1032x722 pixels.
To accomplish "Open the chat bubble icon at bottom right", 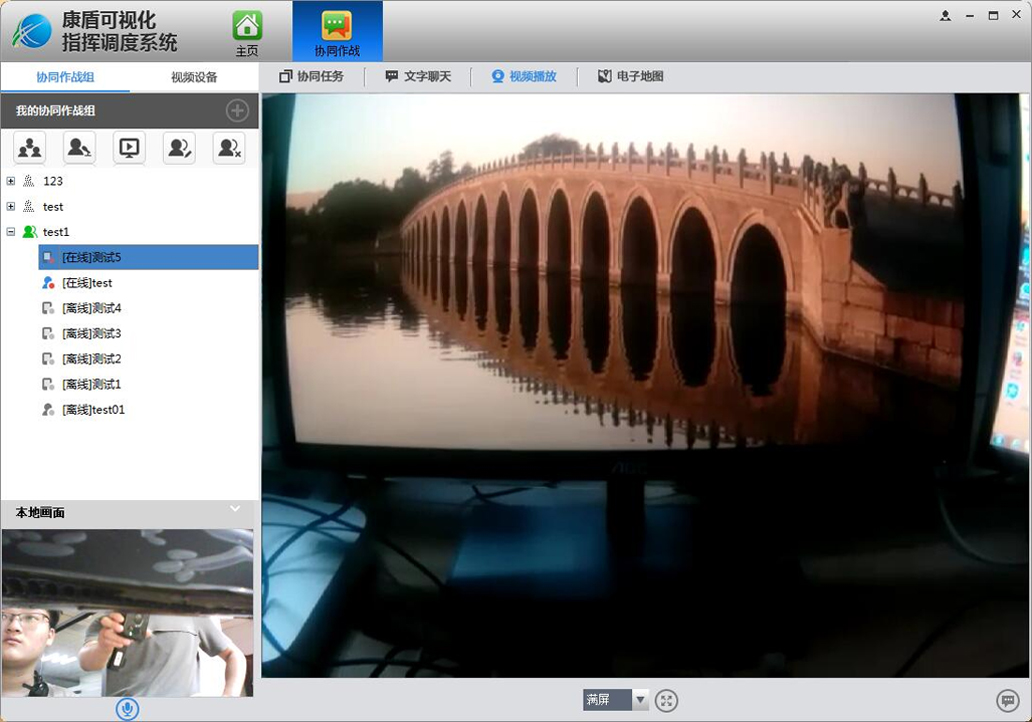I will click(1007, 700).
